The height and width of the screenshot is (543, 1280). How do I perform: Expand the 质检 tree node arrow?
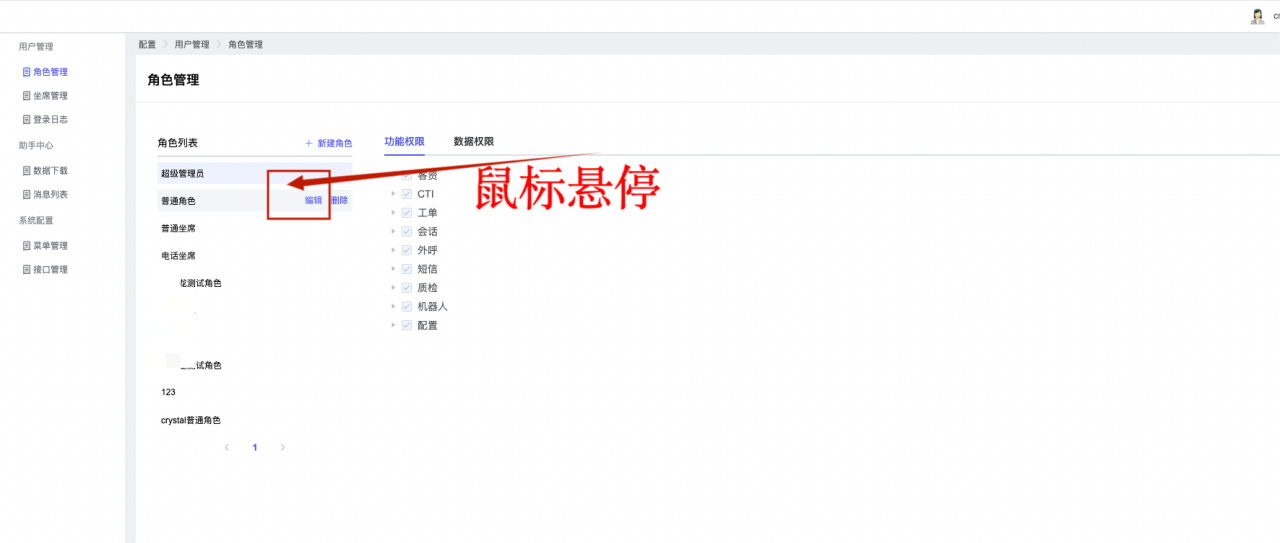click(393, 288)
